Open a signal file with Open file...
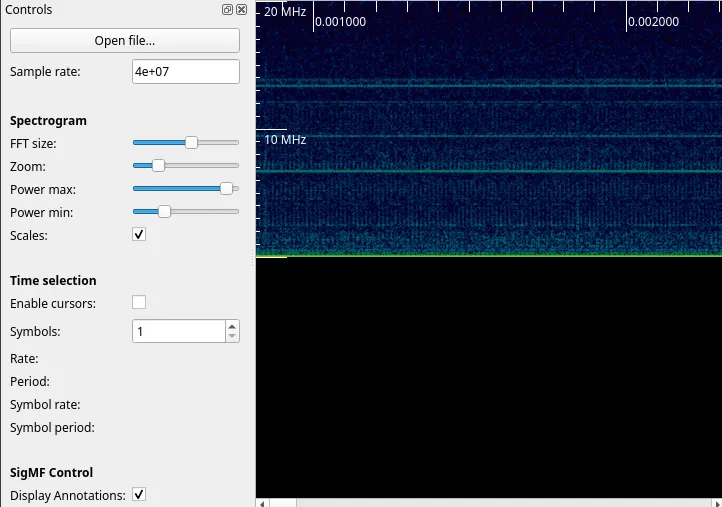This screenshot has height=507, width=722. tap(125, 41)
